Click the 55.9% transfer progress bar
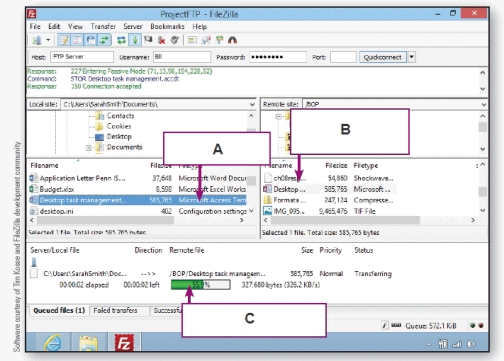The image size is (504, 361). 200,285
